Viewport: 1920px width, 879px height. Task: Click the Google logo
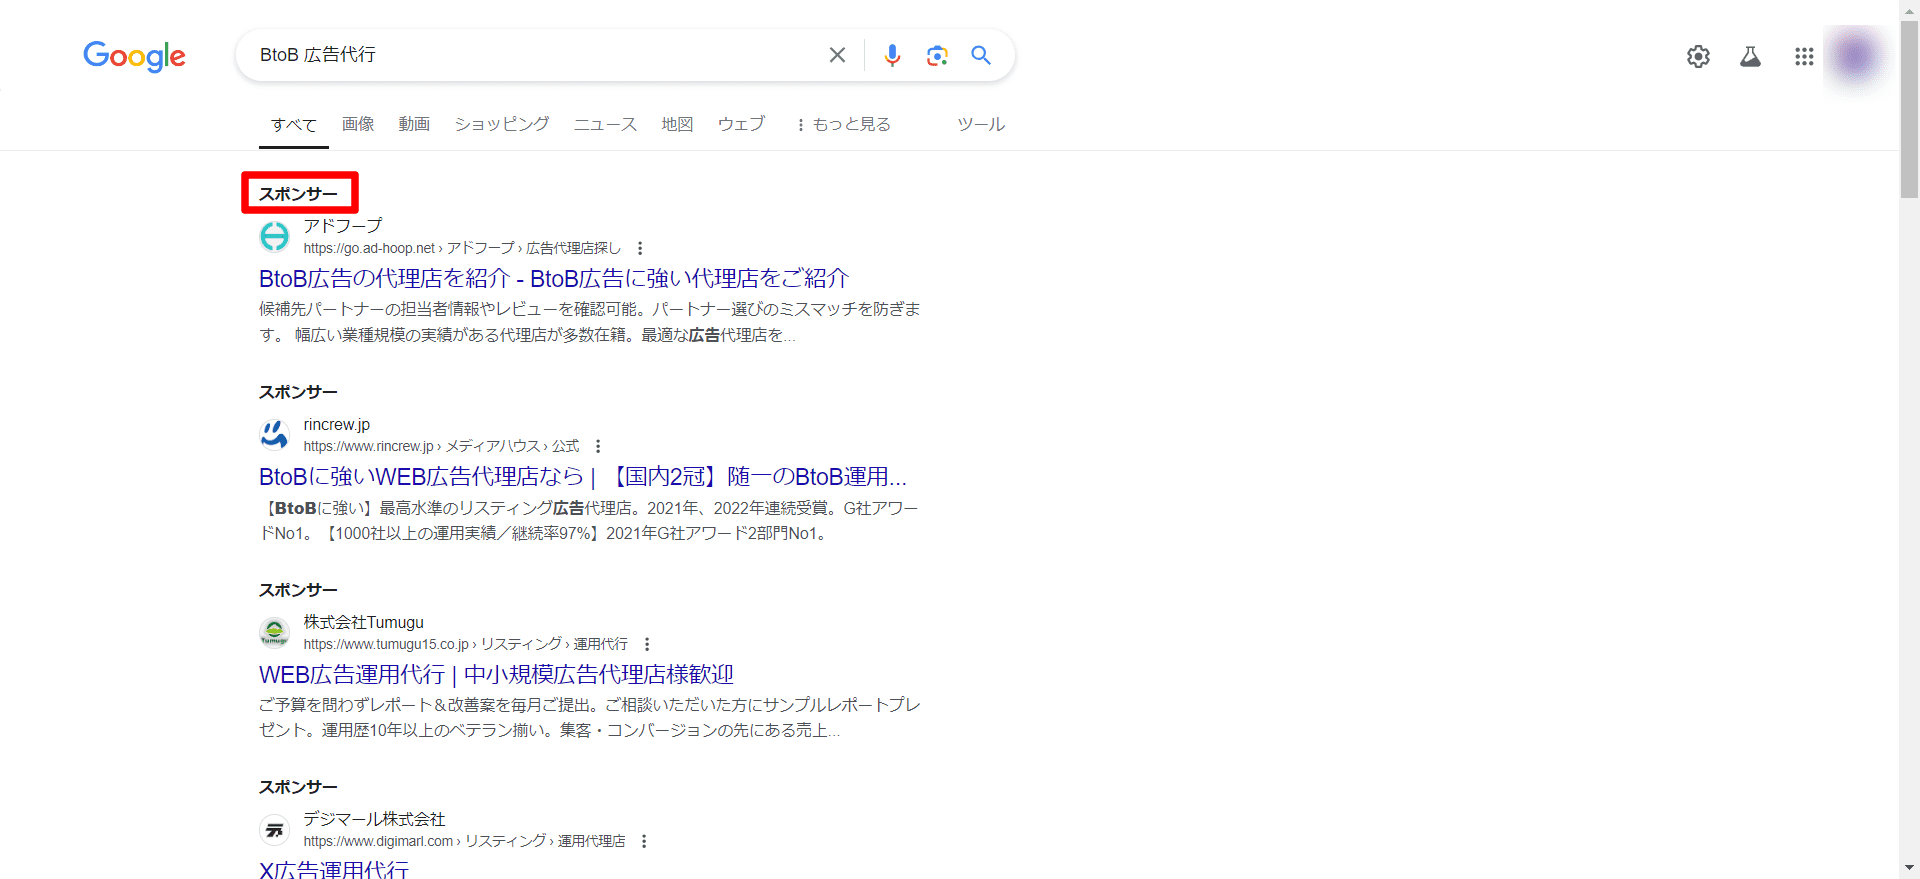click(134, 56)
